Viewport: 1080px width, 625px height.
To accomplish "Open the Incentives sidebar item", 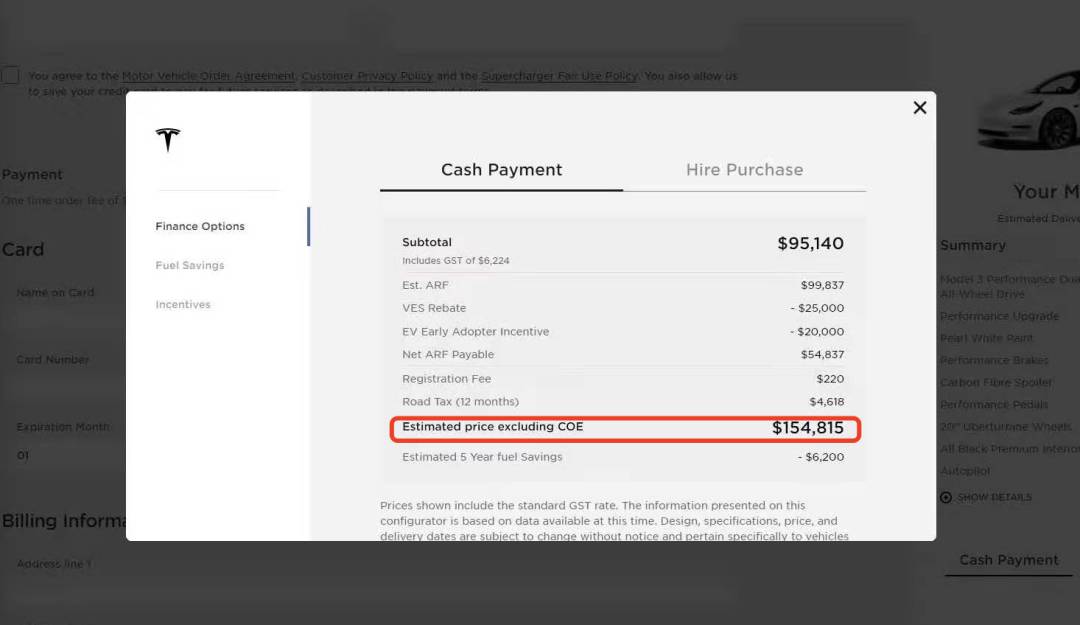I will coord(183,304).
